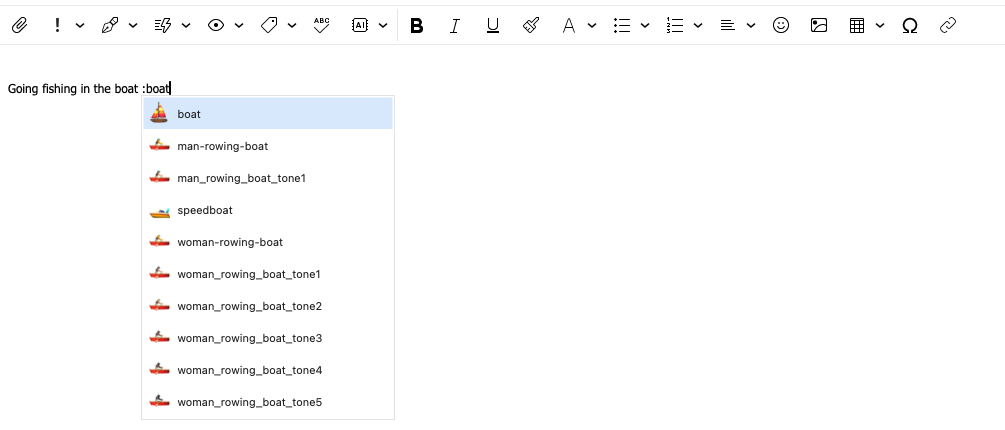This screenshot has width=1005, height=430.
Task: Open the font color picker
Action: (x=569, y=26)
